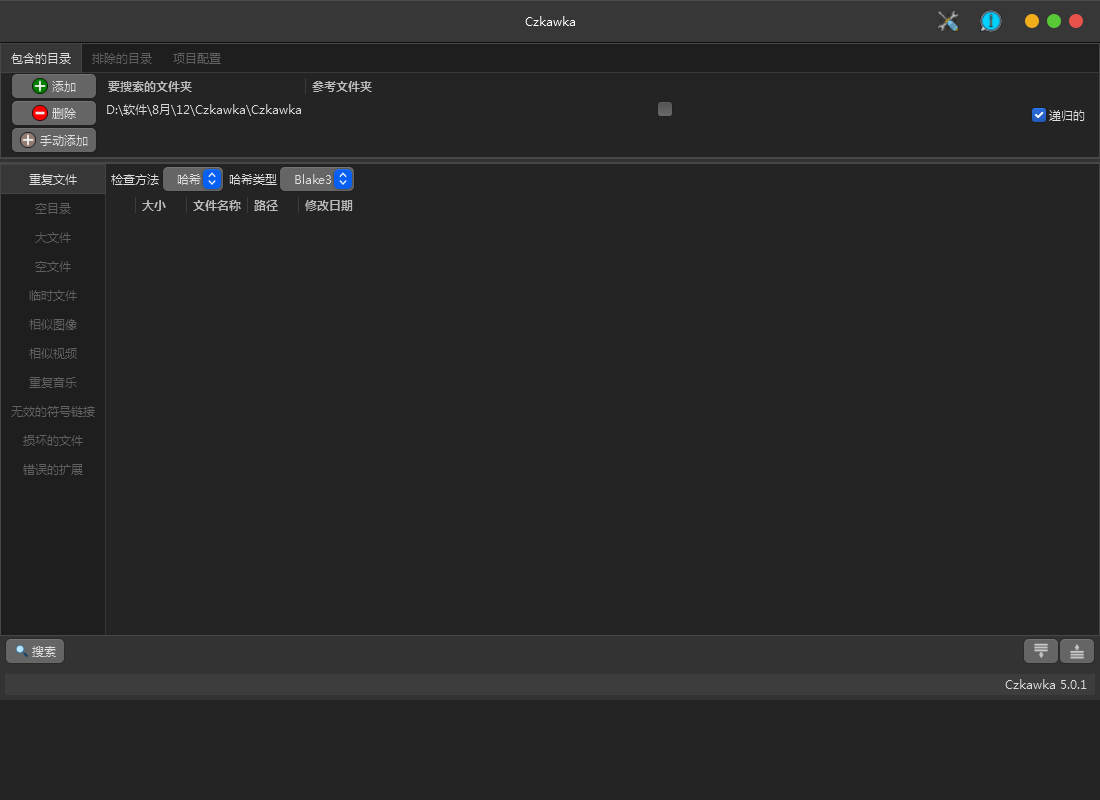Check the reference folder box for the Czkawka path
The image size is (1100, 800).
click(665, 109)
